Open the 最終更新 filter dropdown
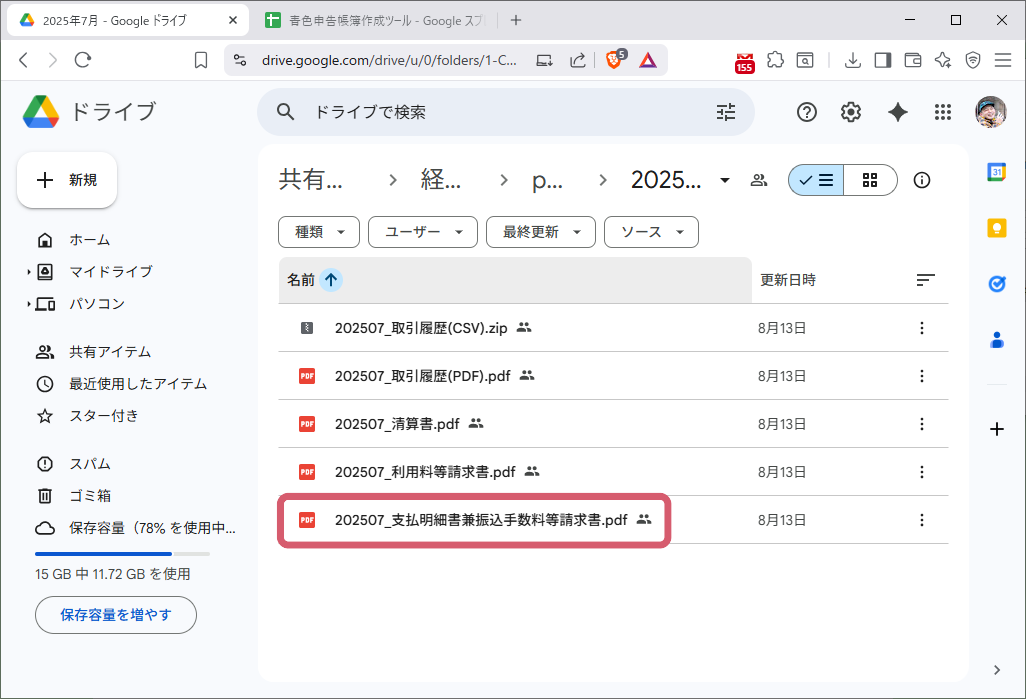The image size is (1026, 699). [540, 232]
